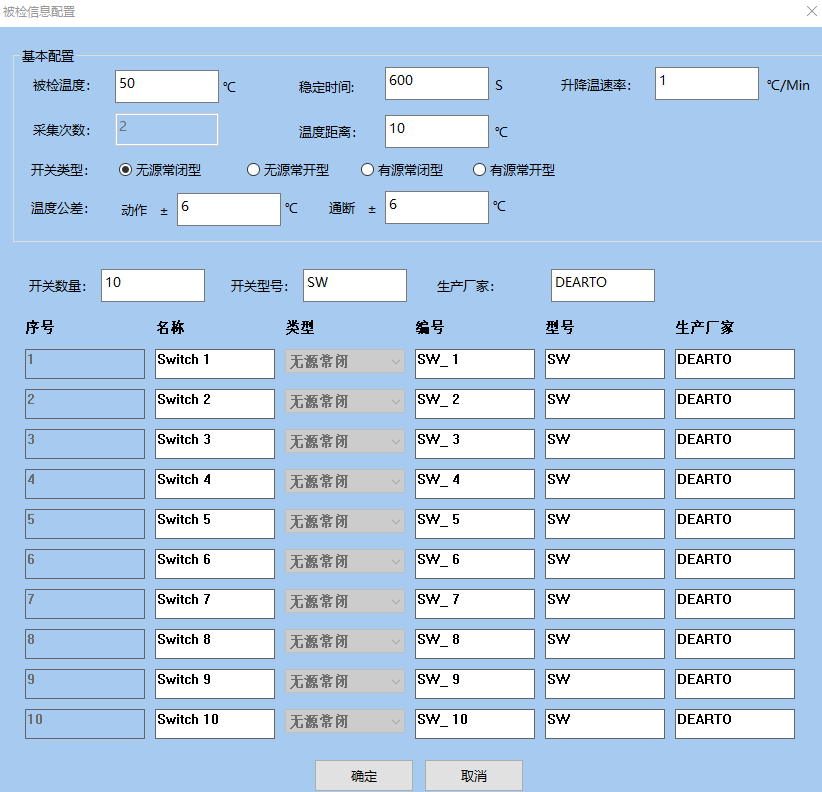
Task: Edit the name field Switch 5
Action: click(215, 524)
